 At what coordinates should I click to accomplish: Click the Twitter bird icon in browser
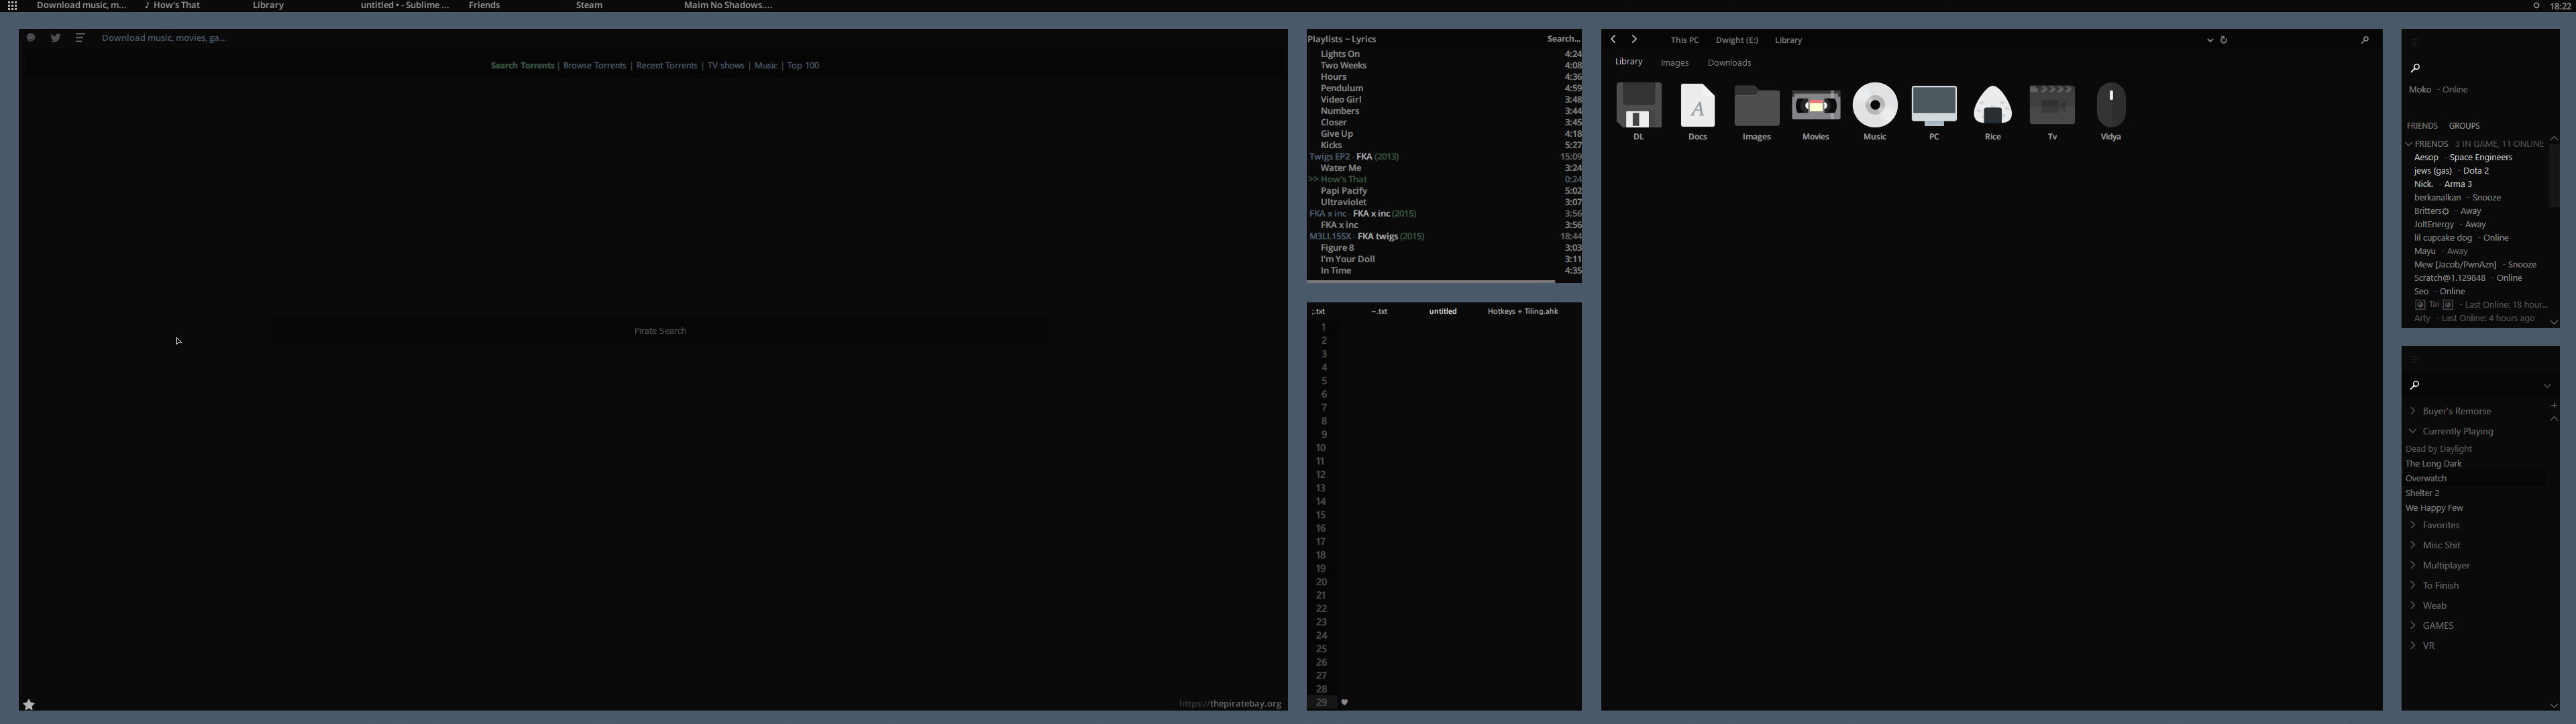55,38
